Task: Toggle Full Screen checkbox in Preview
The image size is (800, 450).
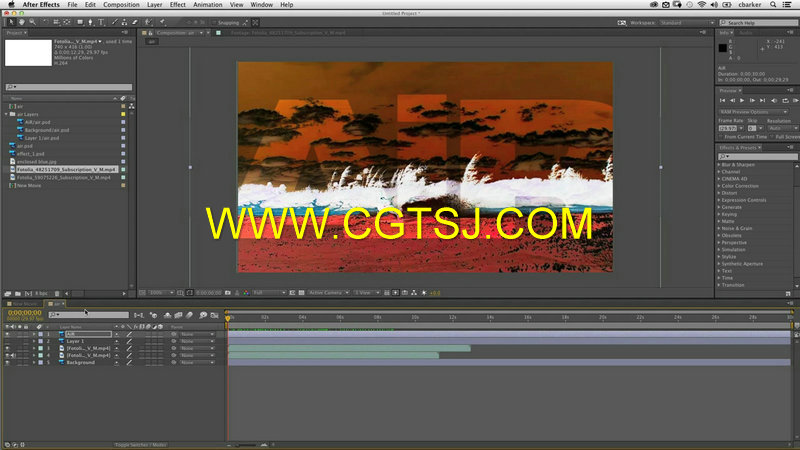Action: pyautogui.click(x=772, y=137)
